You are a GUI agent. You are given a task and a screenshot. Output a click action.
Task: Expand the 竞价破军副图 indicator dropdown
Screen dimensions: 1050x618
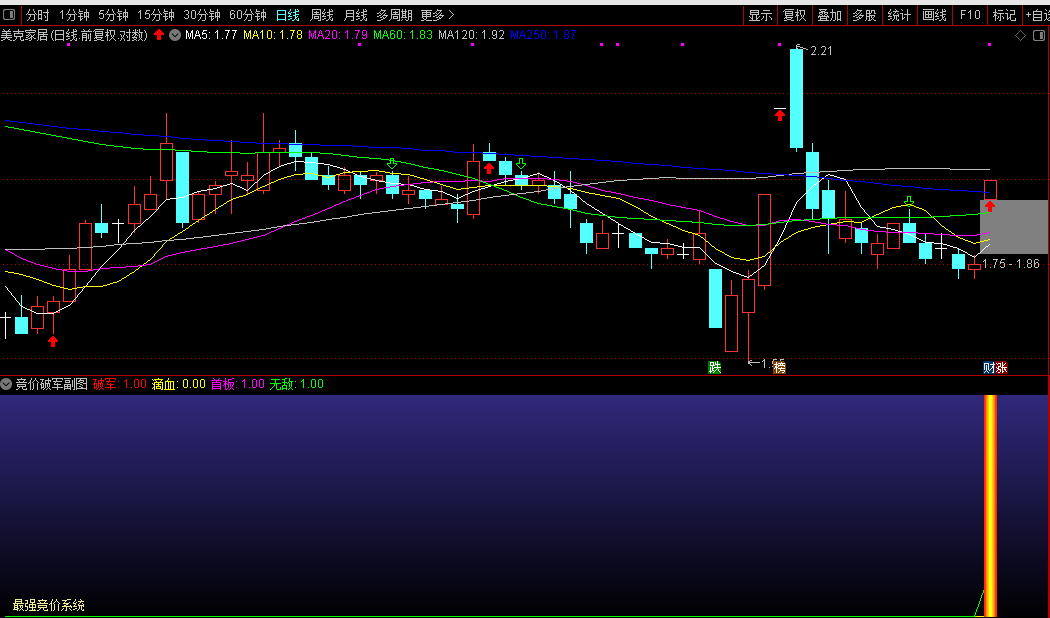pyautogui.click(x=7, y=384)
